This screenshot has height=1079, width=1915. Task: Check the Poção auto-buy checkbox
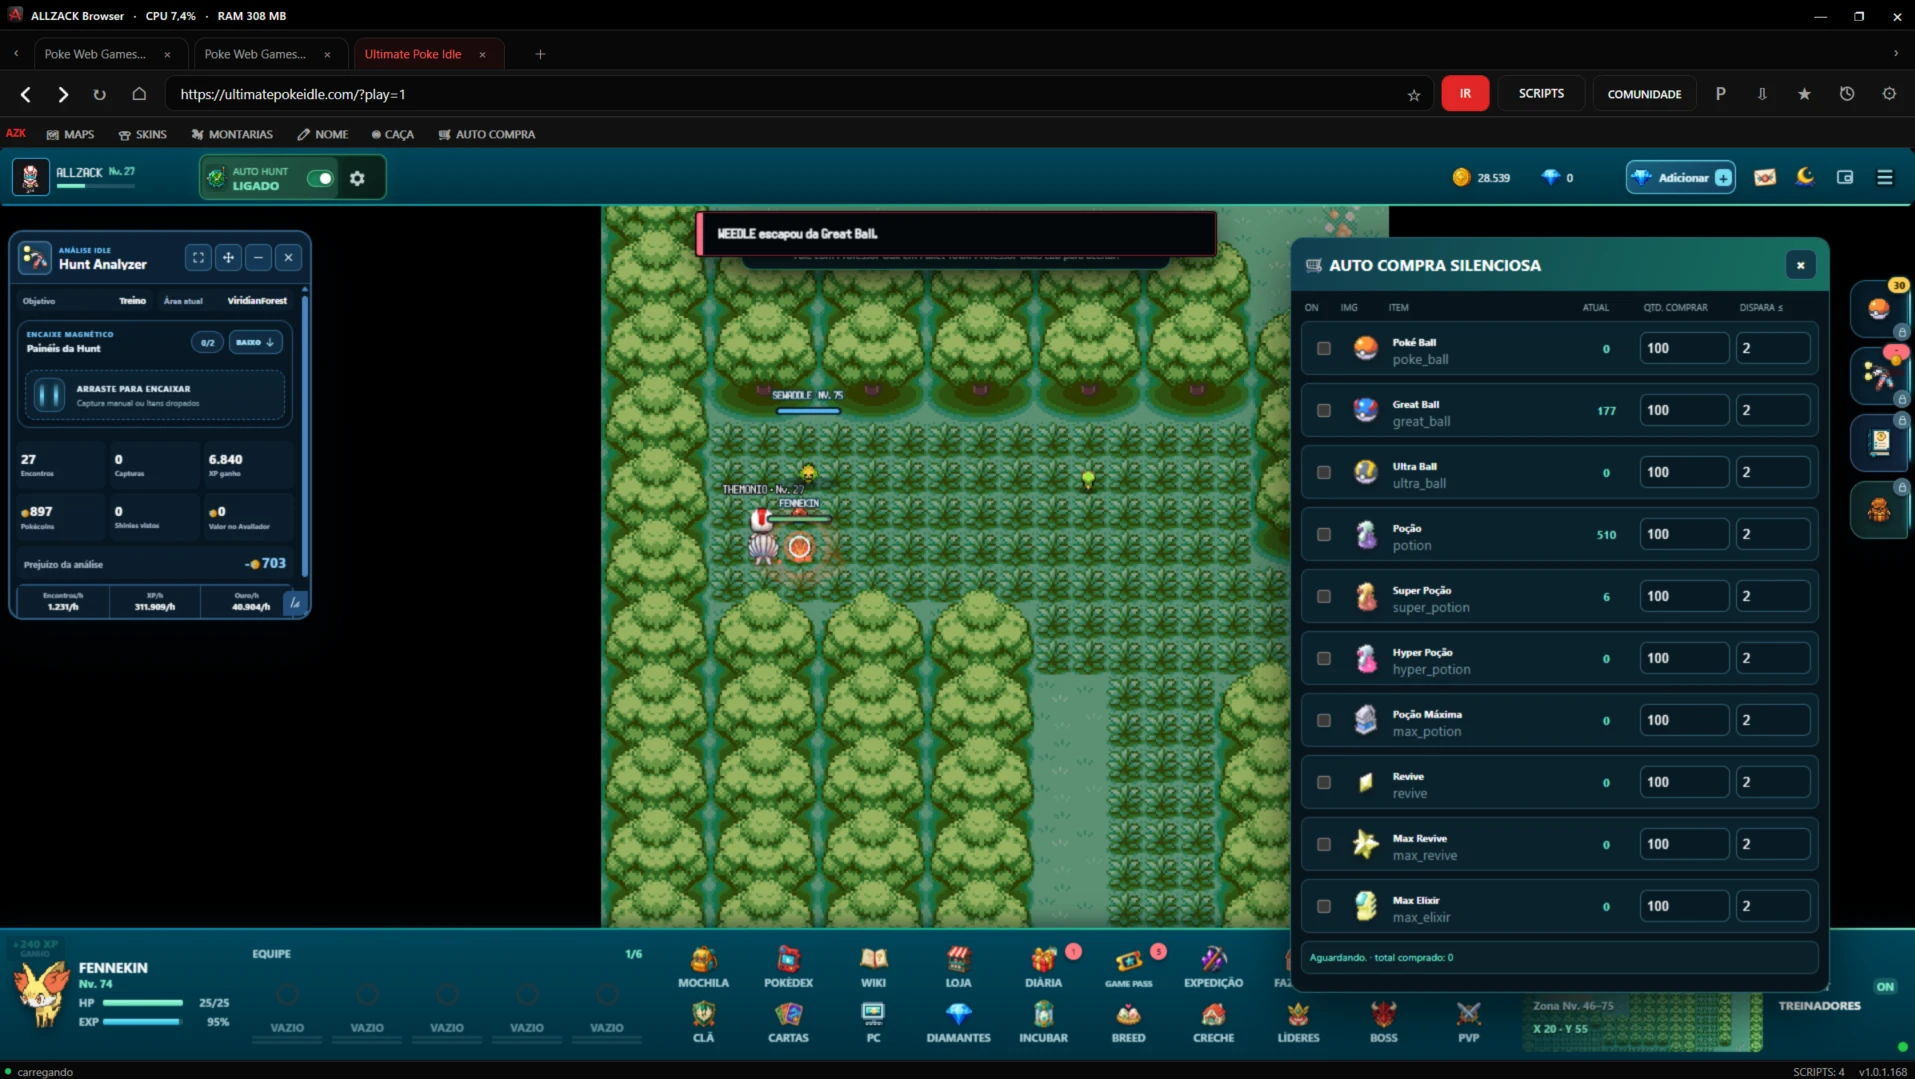[x=1324, y=535]
